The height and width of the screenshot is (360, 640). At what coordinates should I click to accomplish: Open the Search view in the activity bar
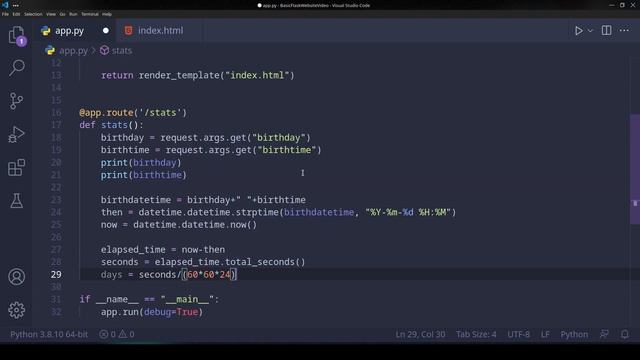point(16,68)
